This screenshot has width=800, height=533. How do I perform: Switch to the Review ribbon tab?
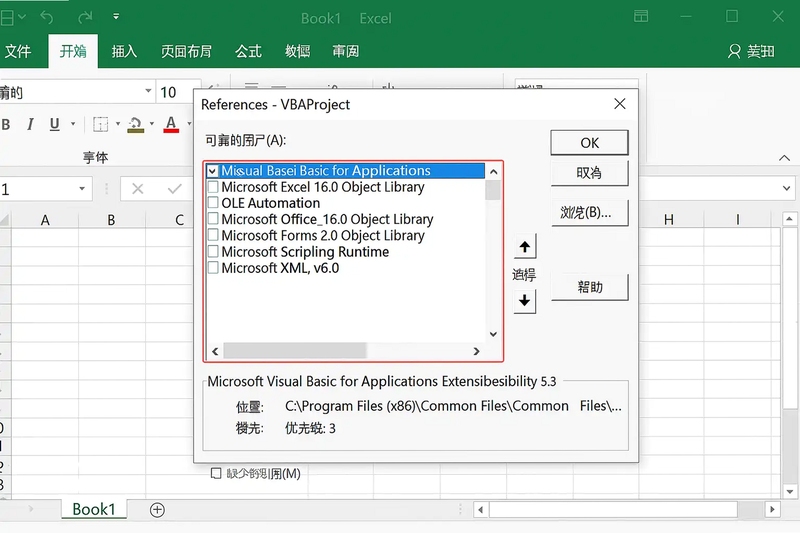[x=345, y=51]
